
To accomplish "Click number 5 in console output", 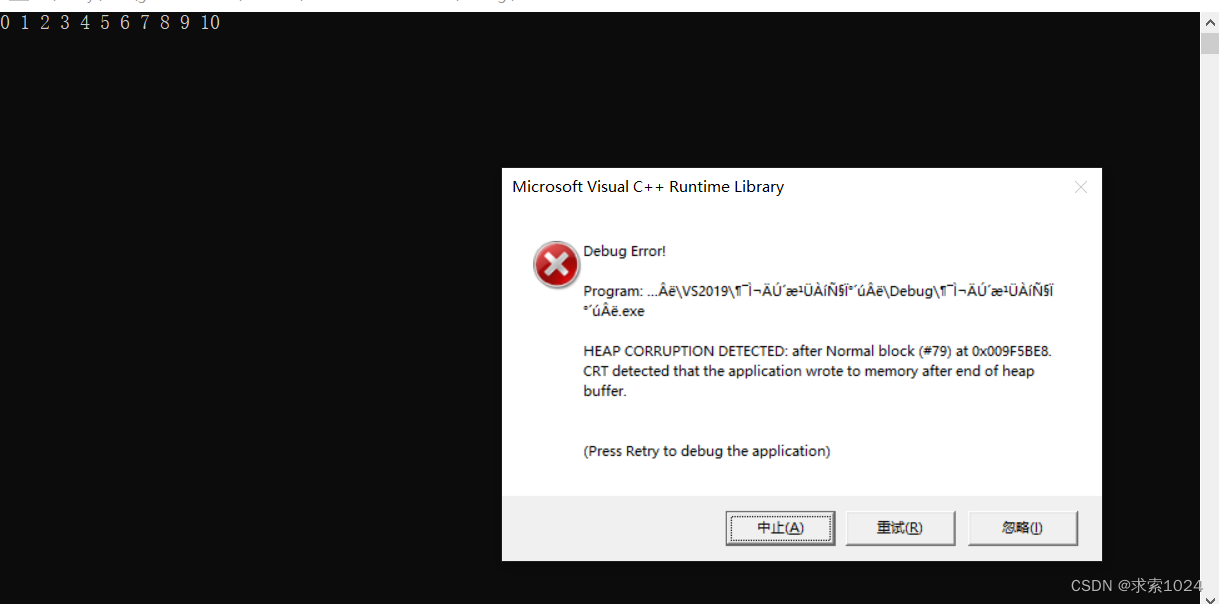I will pos(104,22).
